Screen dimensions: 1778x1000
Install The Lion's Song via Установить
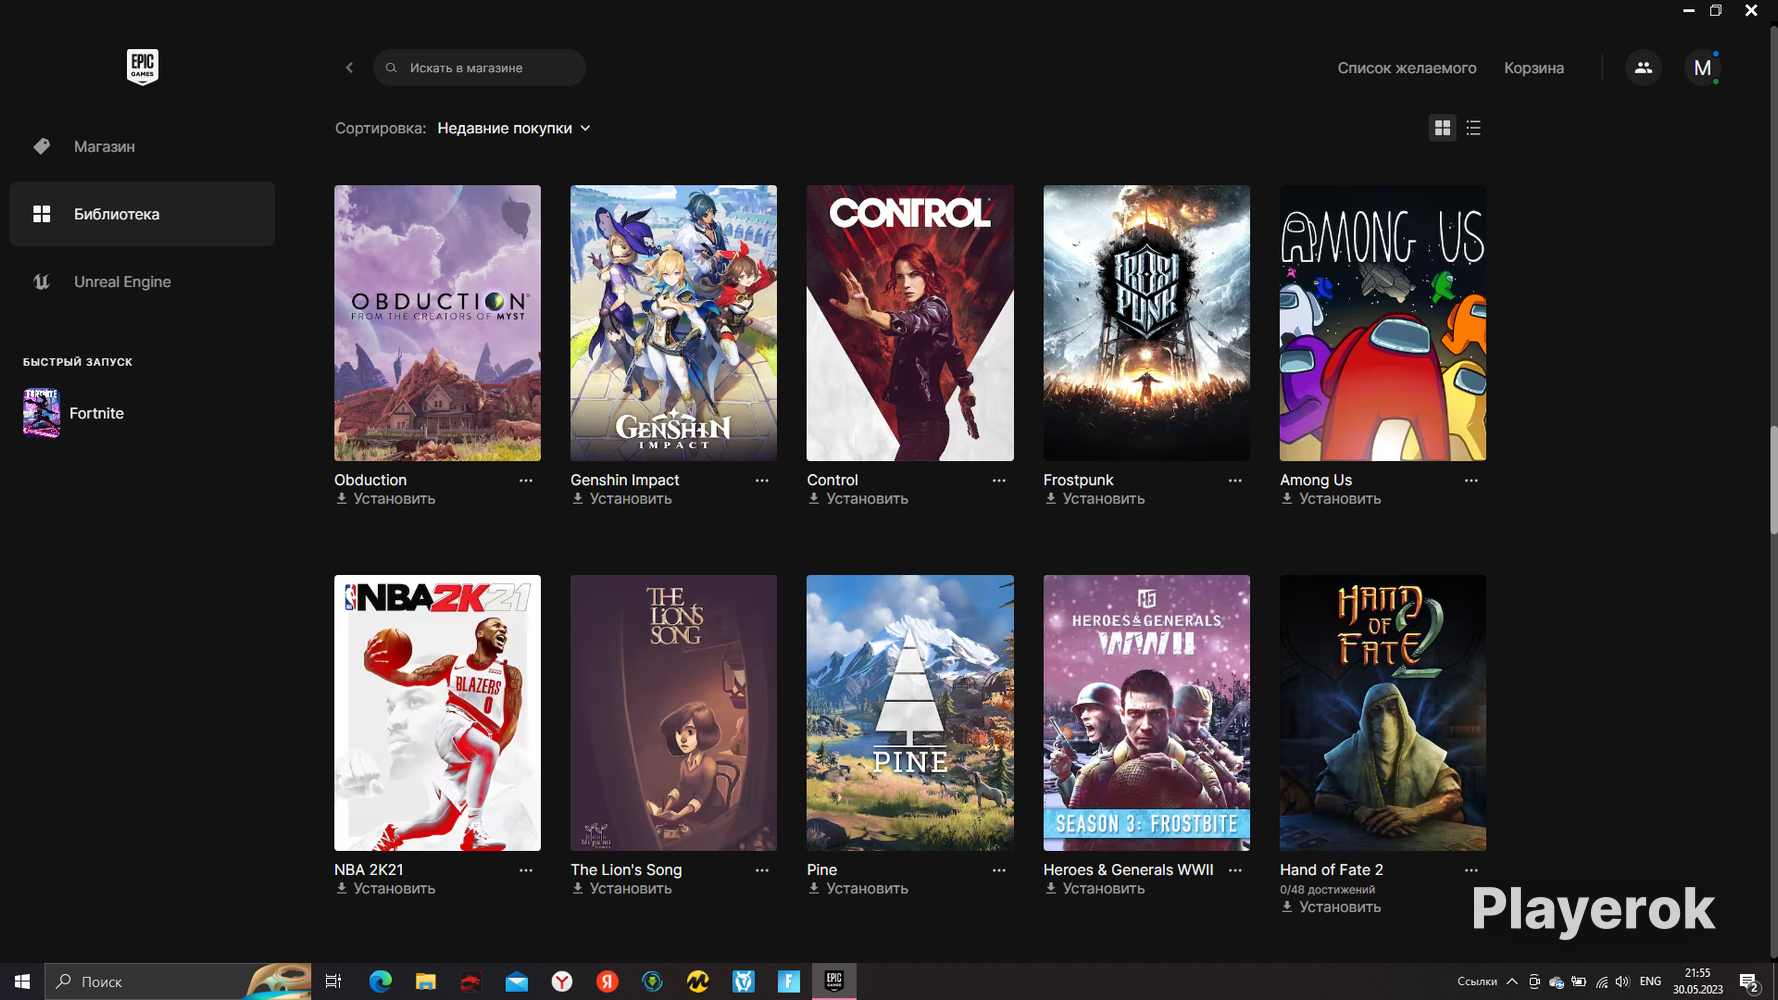pyautogui.click(x=621, y=889)
